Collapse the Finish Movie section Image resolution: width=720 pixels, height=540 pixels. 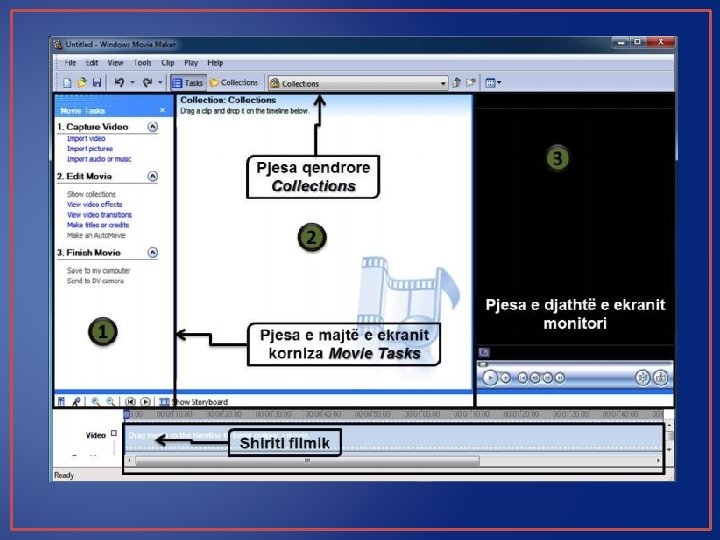pos(152,253)
